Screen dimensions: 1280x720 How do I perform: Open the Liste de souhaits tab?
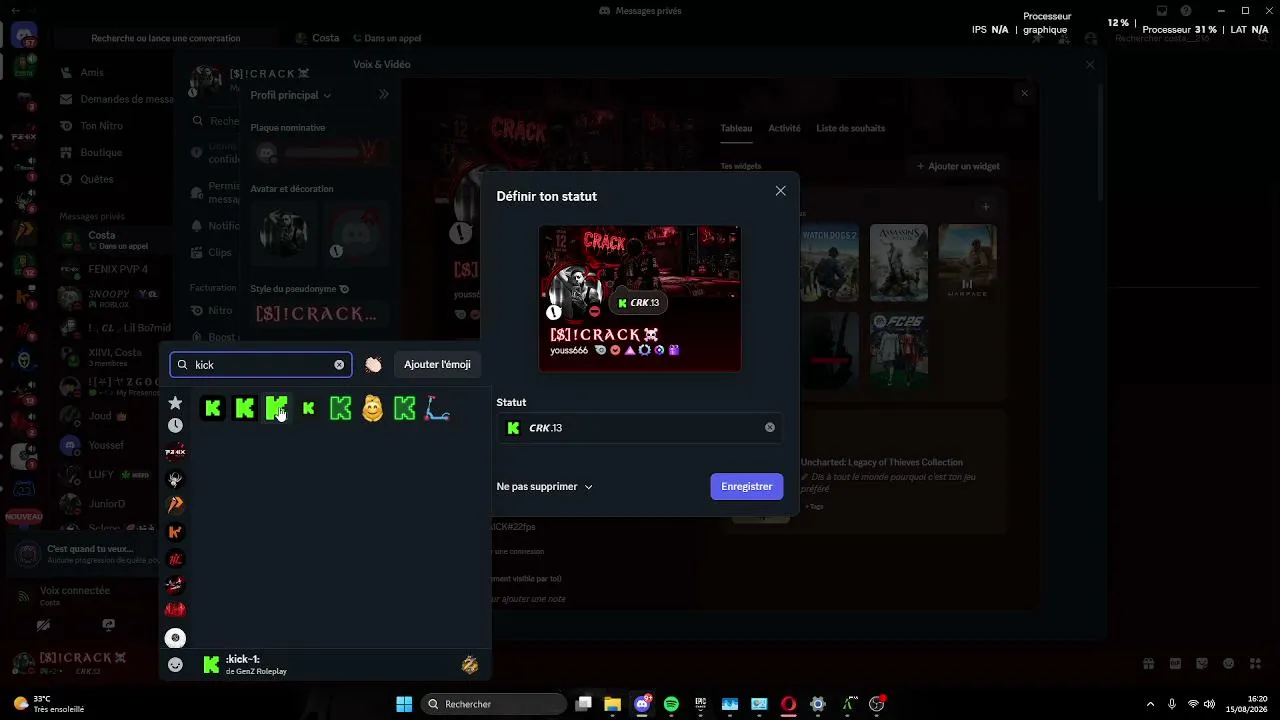click(850, 128)
